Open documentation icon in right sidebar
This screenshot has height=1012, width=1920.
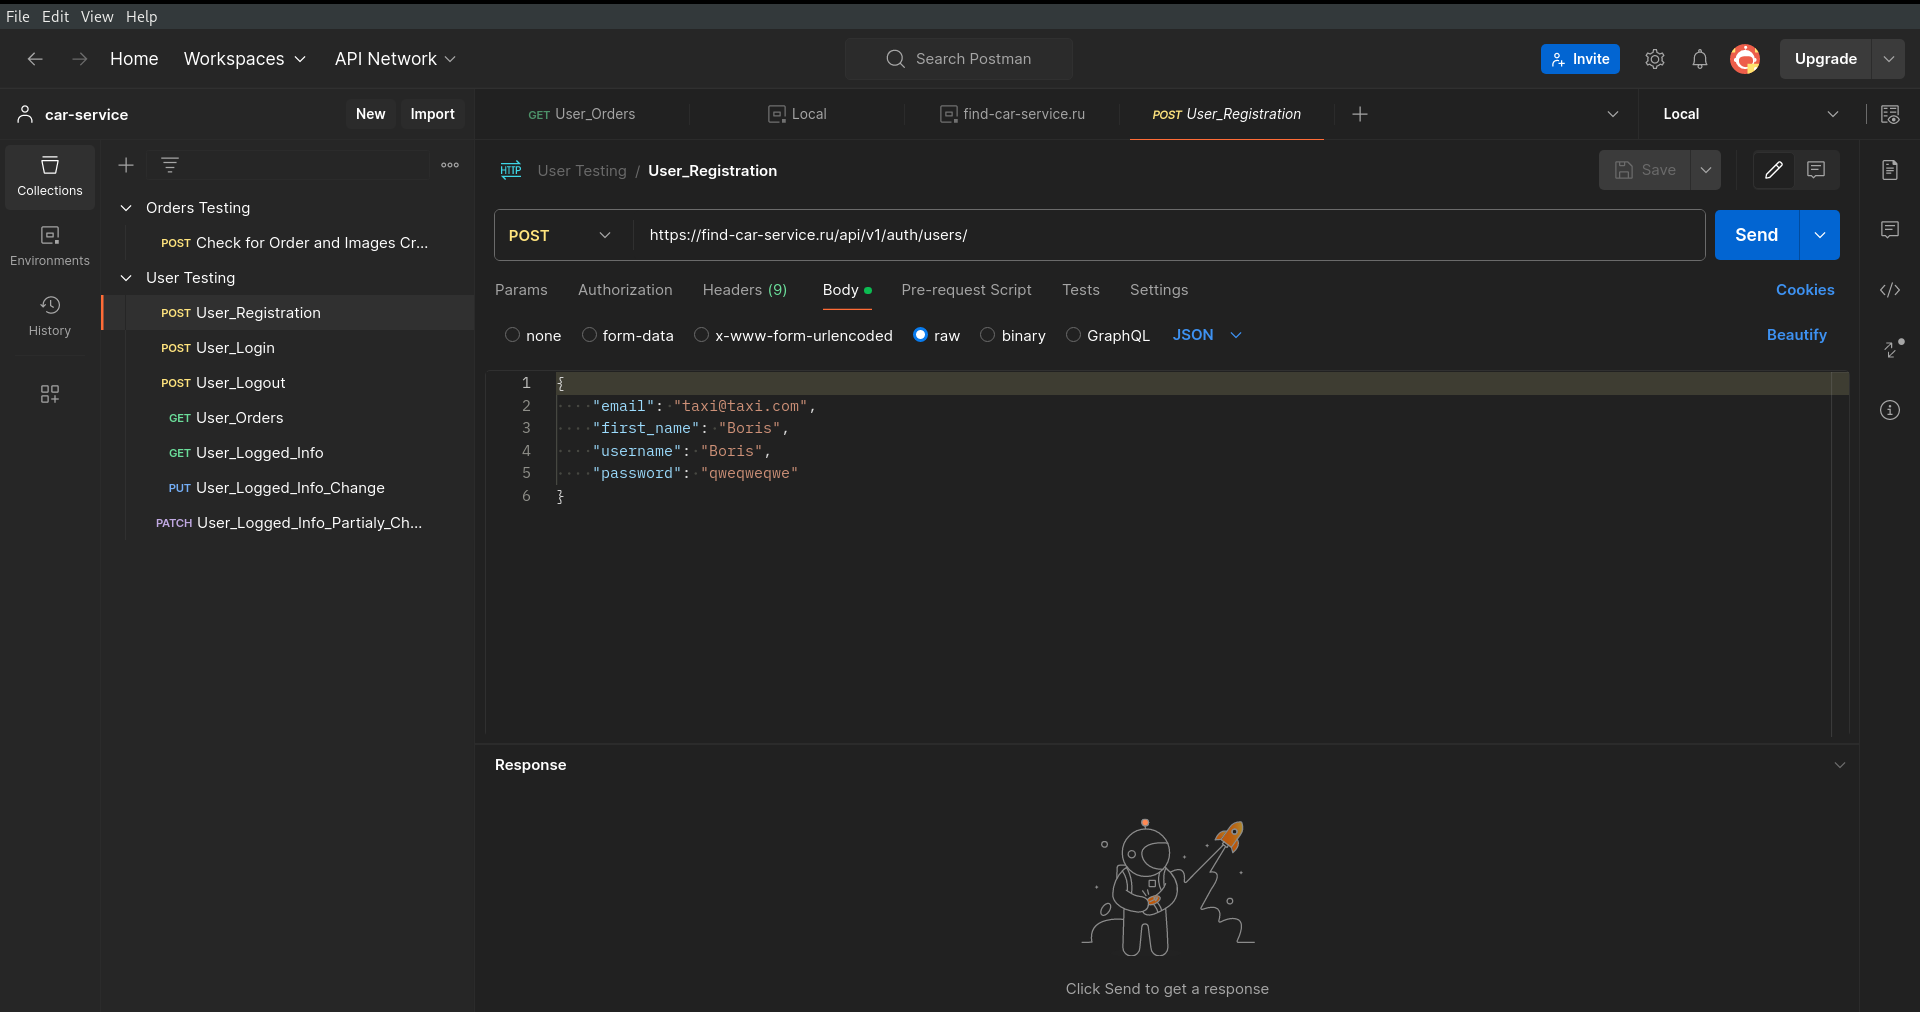tap(1890, 170)
